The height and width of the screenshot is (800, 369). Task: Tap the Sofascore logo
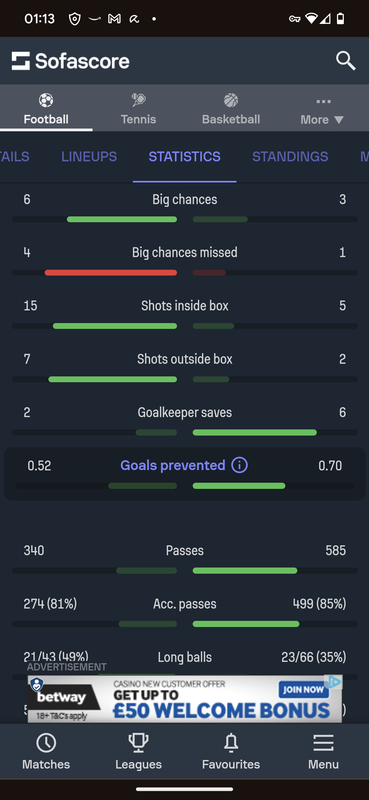pos(70,61)
